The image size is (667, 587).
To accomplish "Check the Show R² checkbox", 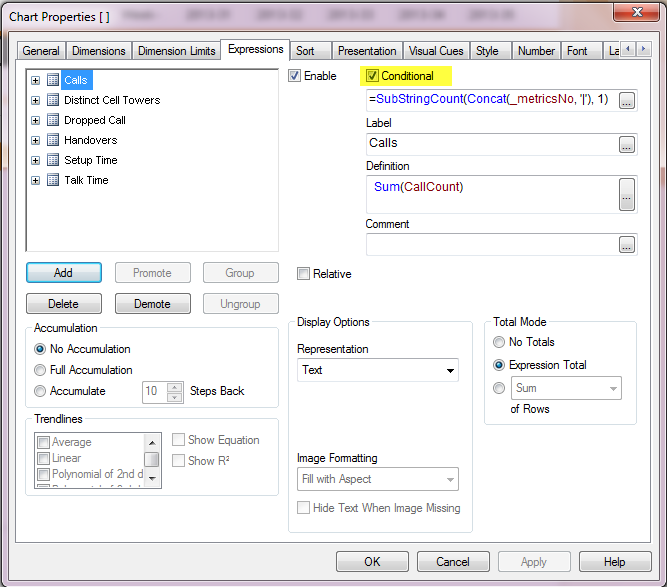I will tap(178, 461).
